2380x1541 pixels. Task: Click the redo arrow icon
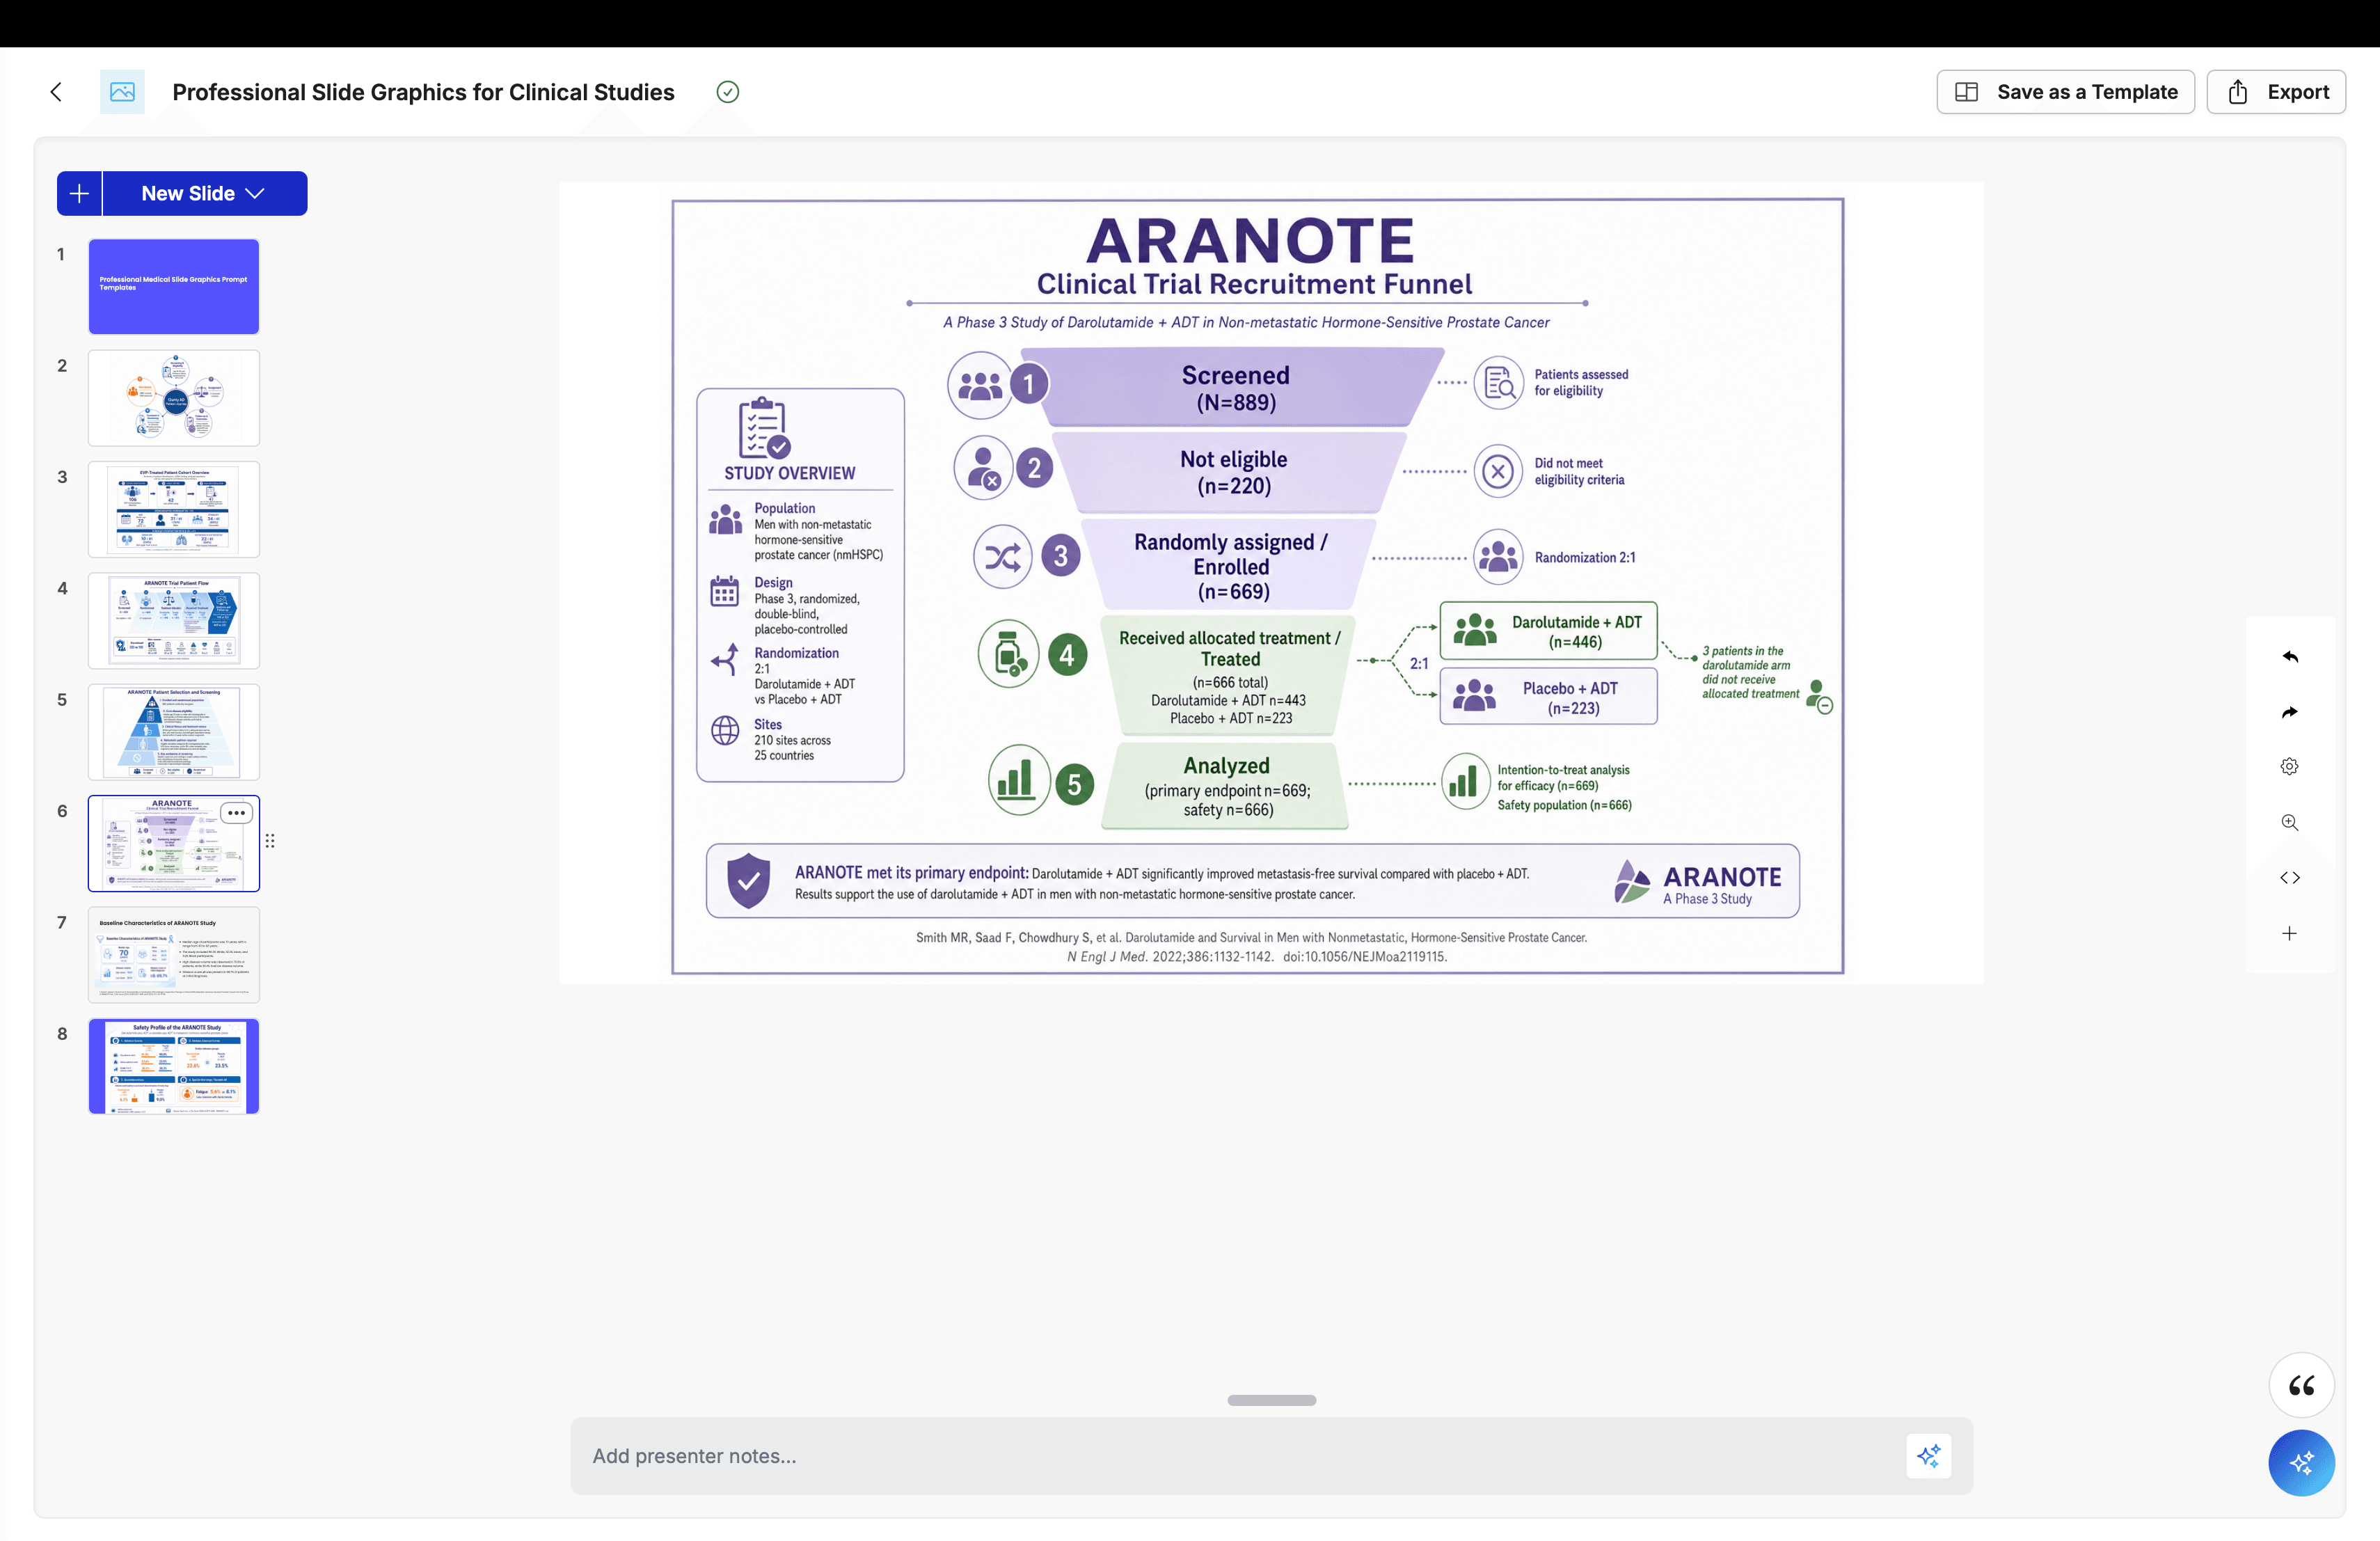click(x=2290, y=712)
